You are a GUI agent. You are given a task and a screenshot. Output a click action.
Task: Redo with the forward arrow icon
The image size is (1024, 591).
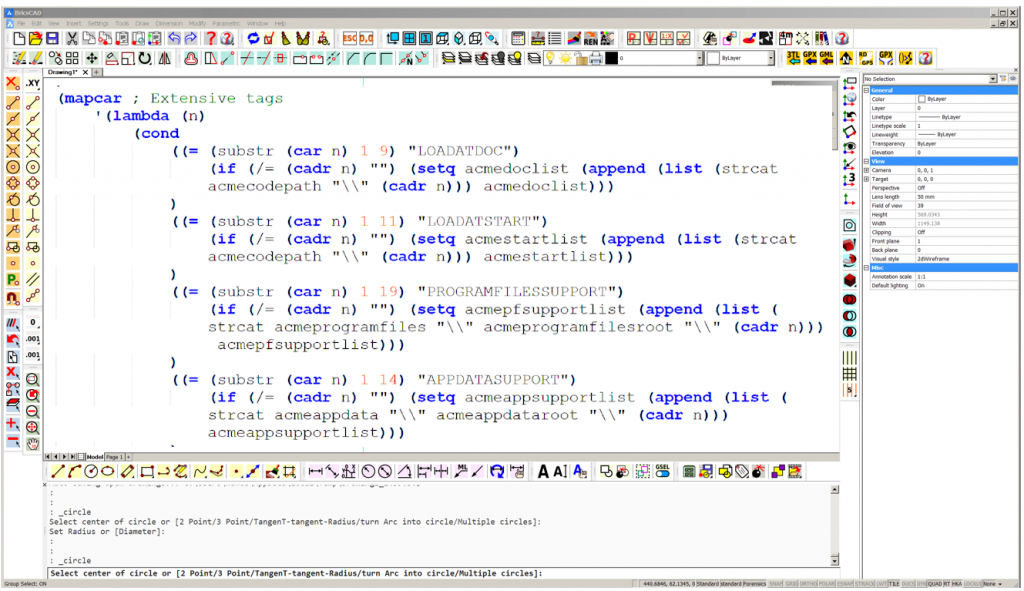point(191,39)
